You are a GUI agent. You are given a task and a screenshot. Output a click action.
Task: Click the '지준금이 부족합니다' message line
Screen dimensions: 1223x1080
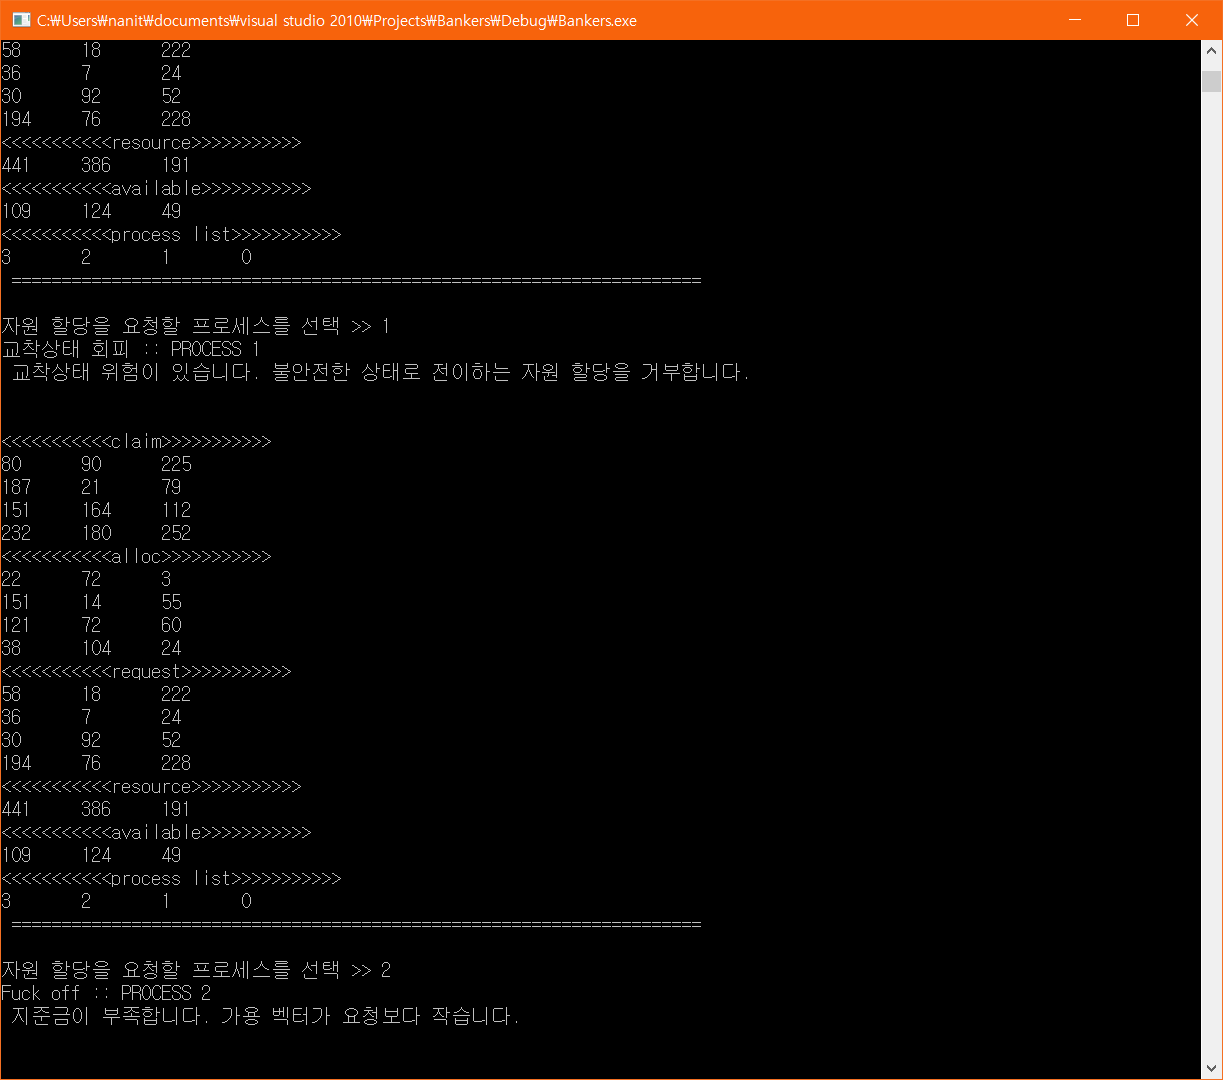tap(265, 1016)
